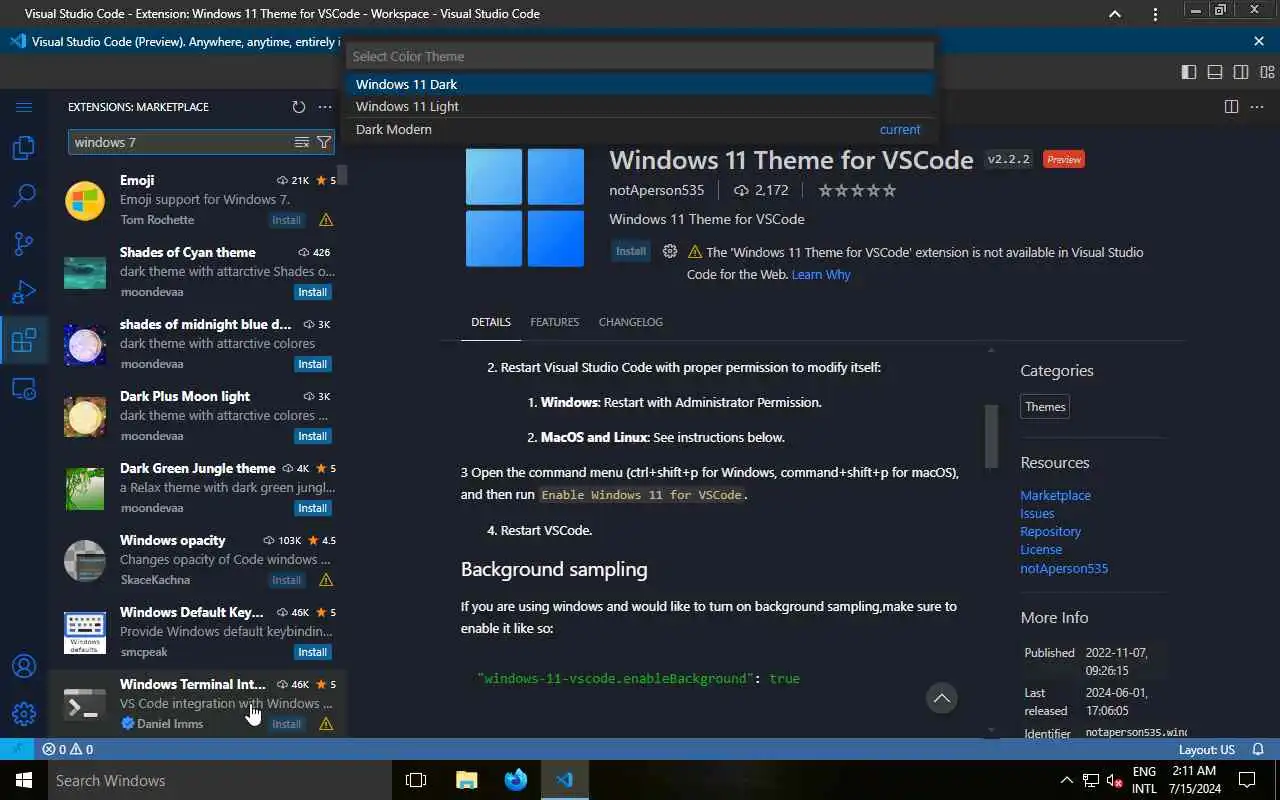The height and width of the screenshot is (800, 1280).
Task: Install the Dark Green Jungle theme
Action: [x=312, y=508]
